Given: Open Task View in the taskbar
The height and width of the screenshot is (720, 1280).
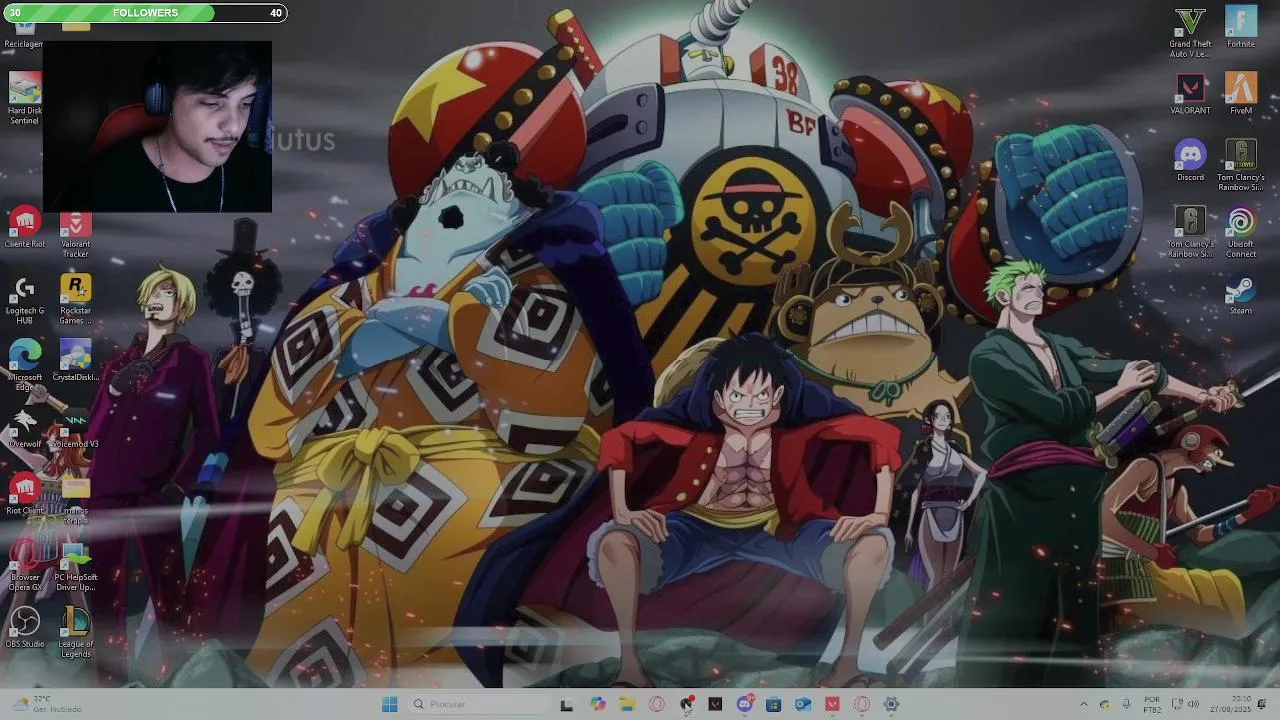Looking at the screenshot, I should 567,704.
